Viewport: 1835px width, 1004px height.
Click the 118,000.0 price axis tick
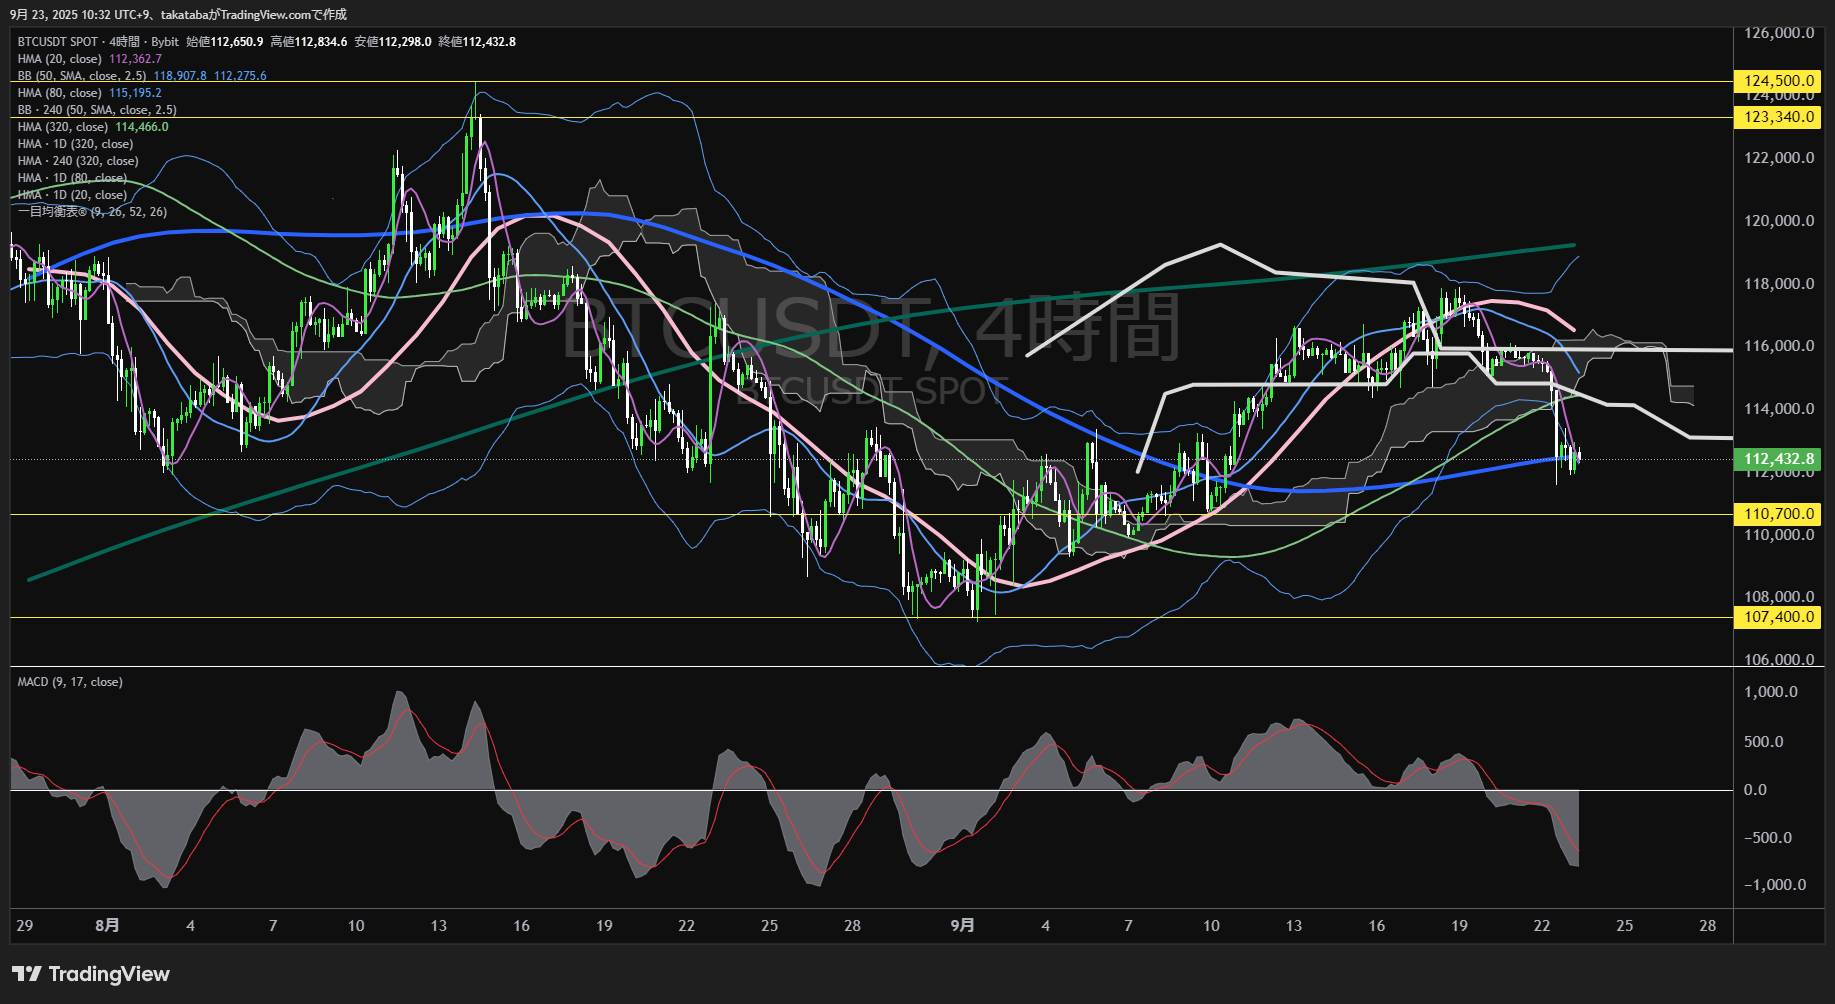click(1779, 284)
